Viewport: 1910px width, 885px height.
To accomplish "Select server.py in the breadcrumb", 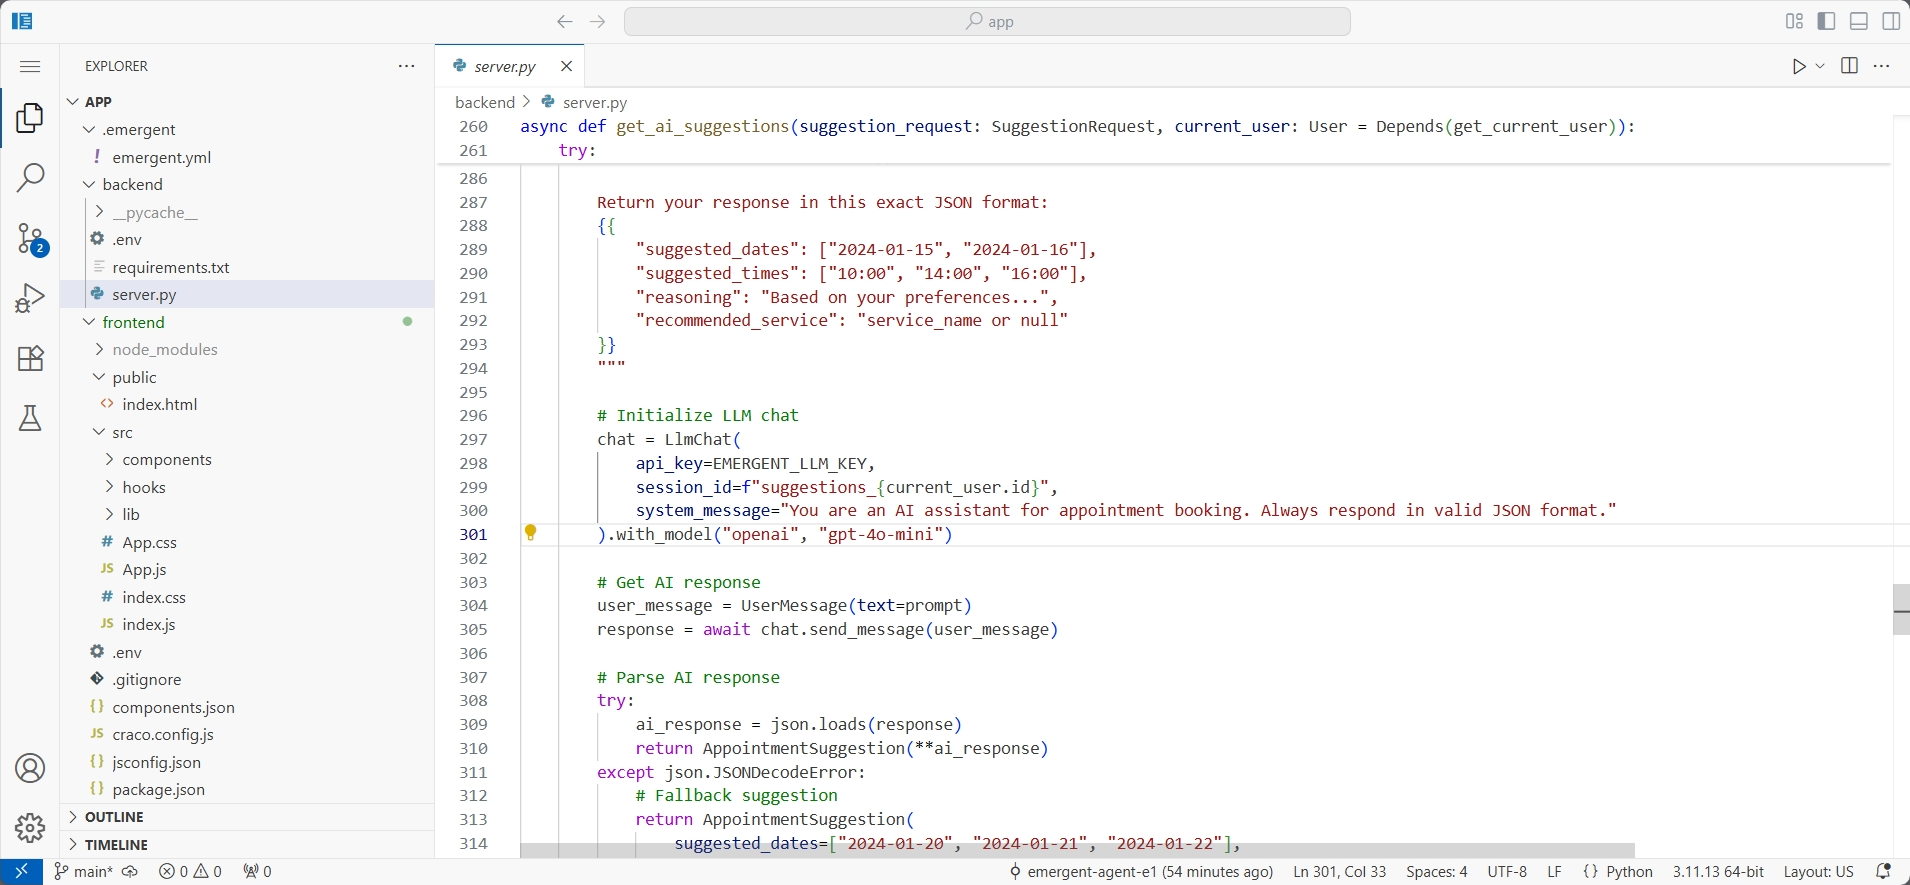I will point(595,102).
